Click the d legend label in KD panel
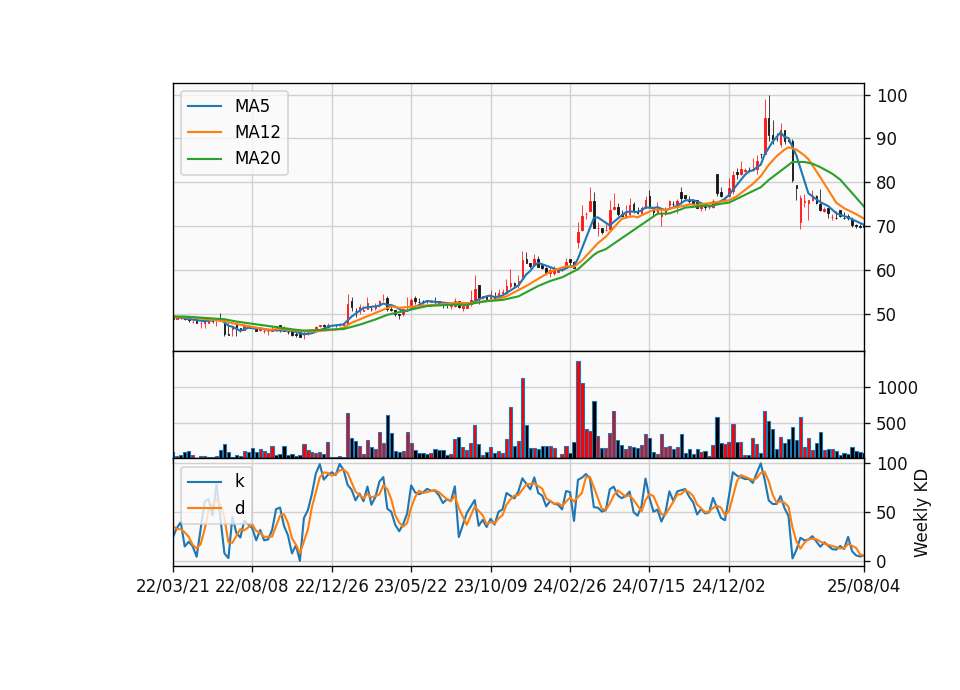The width and height of the screenshot is (960, 690). [x=240, y=508]
